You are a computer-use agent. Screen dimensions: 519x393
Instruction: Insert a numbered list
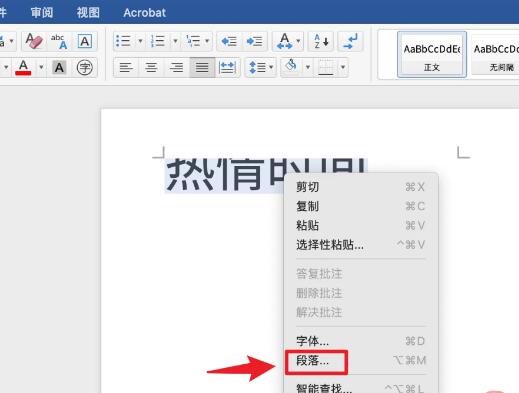tap(158, 41)
